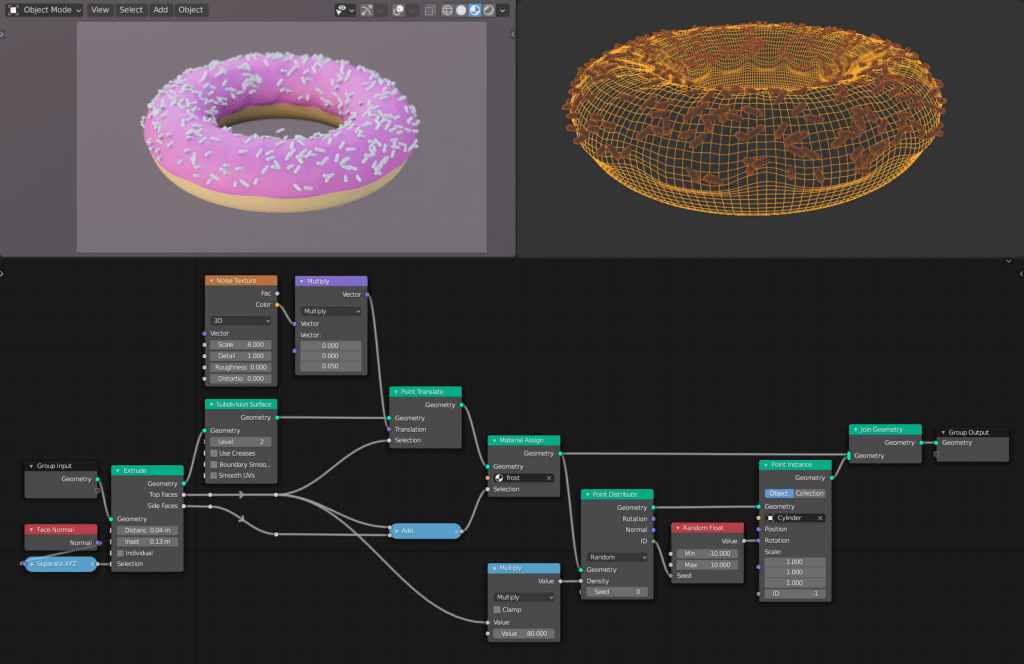Switch to wireframe shading
Viewport: 1024px width, 664px height.
click(x=448, y=10)
